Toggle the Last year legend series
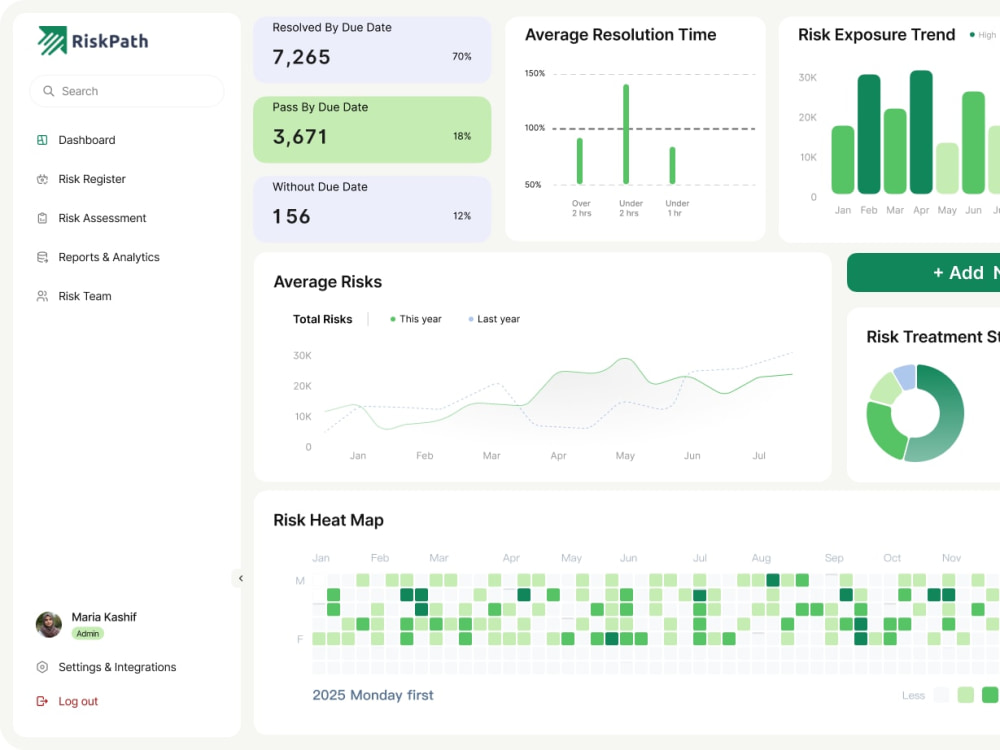Viewport: 1000px width, 750px height. click(494, 319)
